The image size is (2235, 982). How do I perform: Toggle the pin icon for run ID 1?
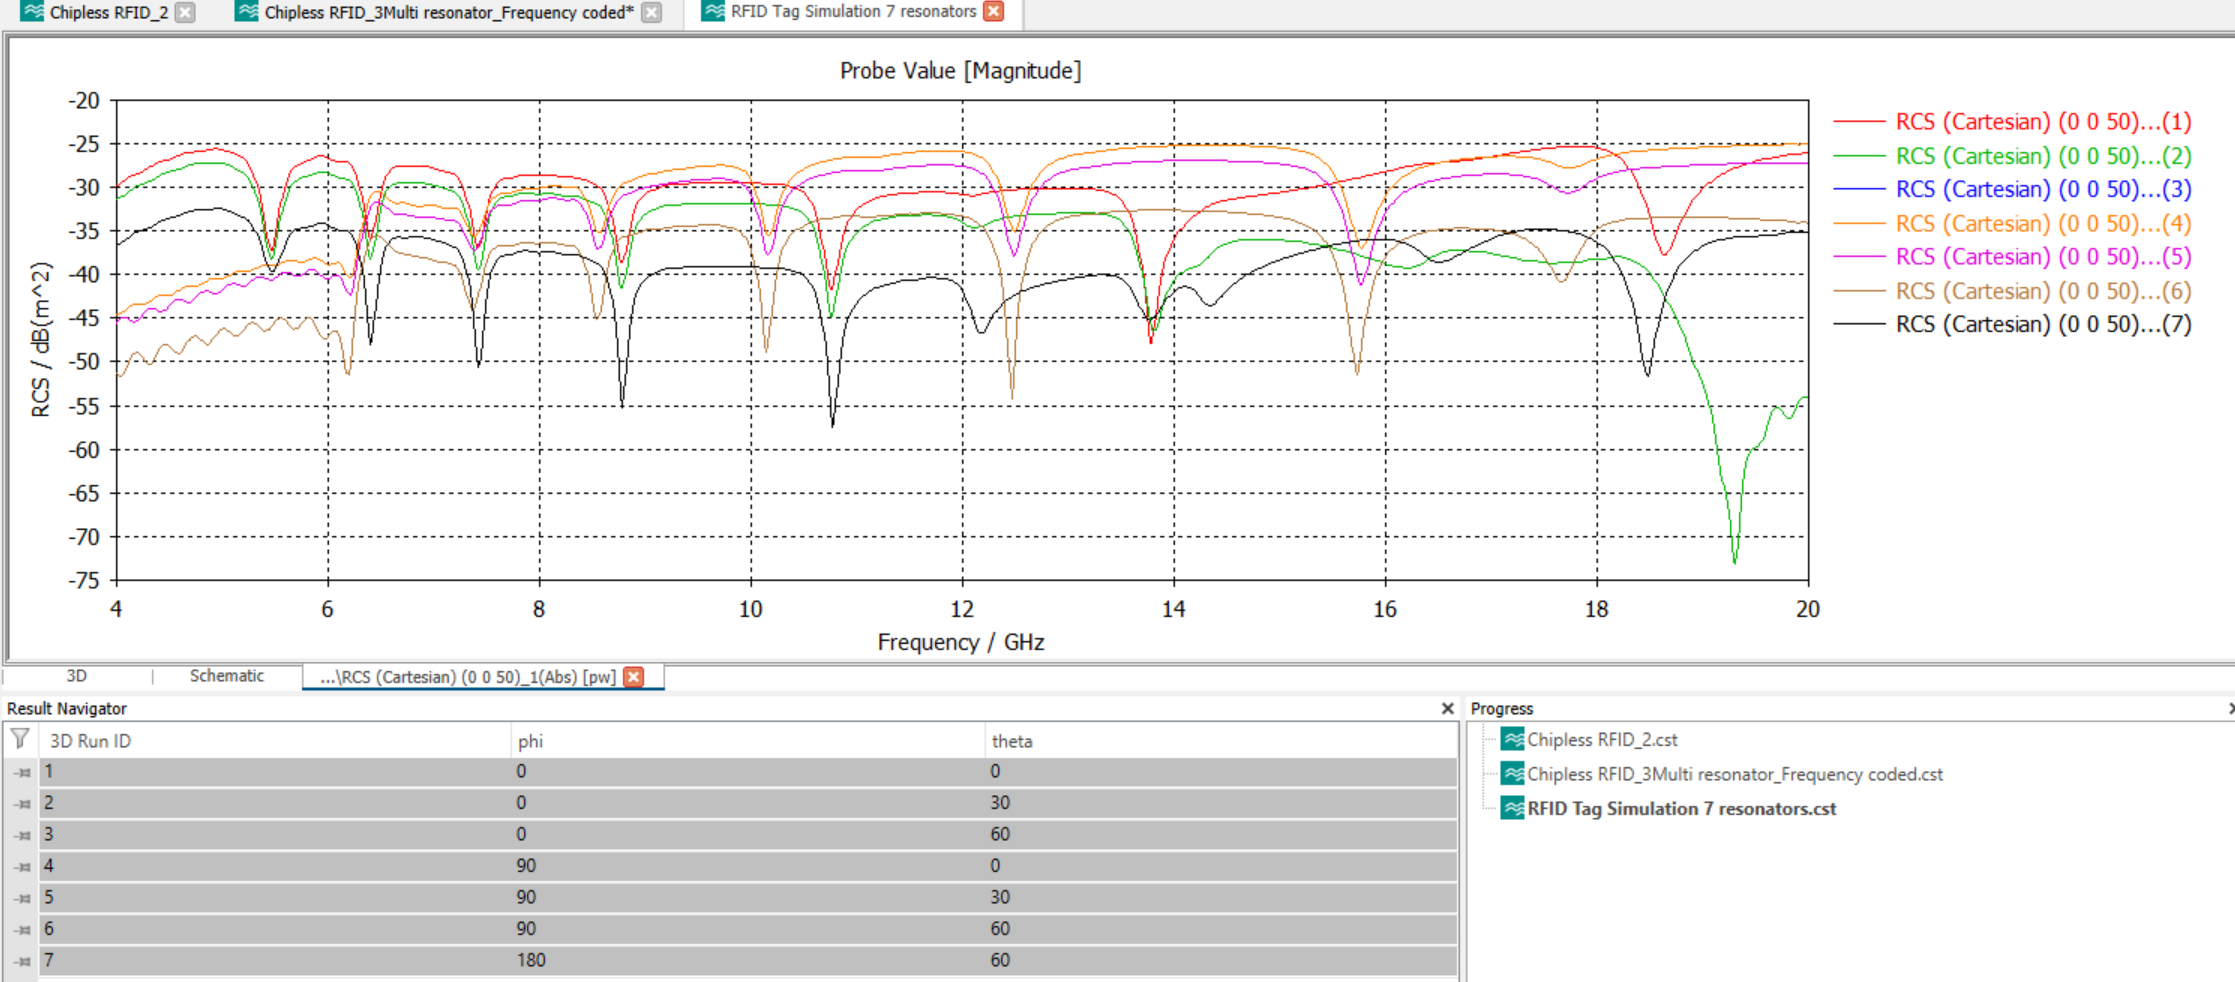22,772
